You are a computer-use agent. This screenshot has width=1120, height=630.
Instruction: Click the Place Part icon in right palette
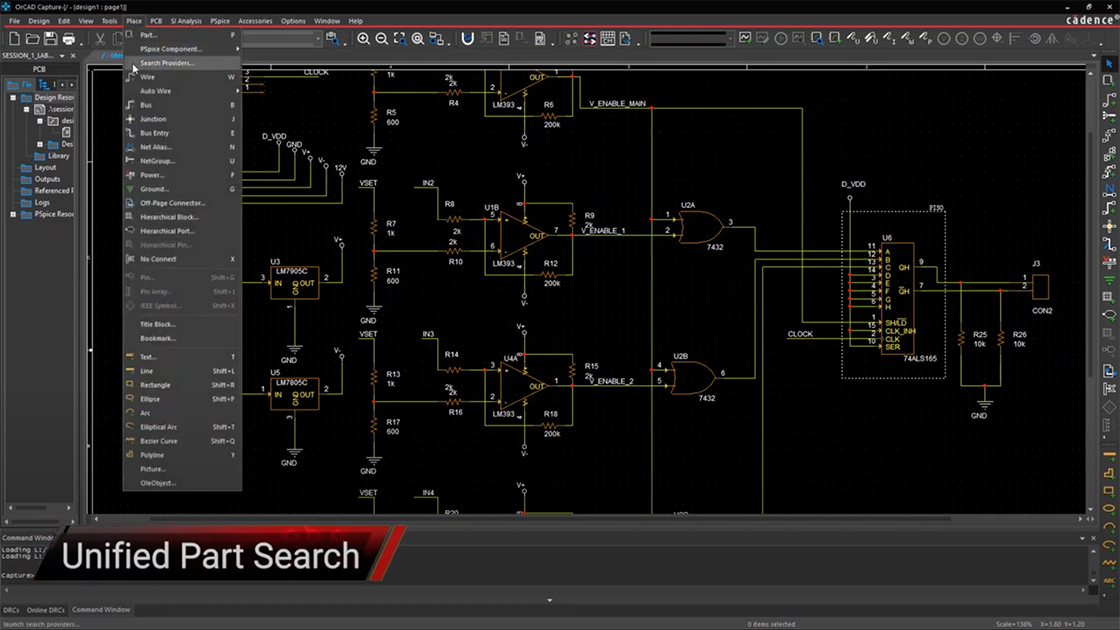pyautogui.click(x=1109, y=81)
